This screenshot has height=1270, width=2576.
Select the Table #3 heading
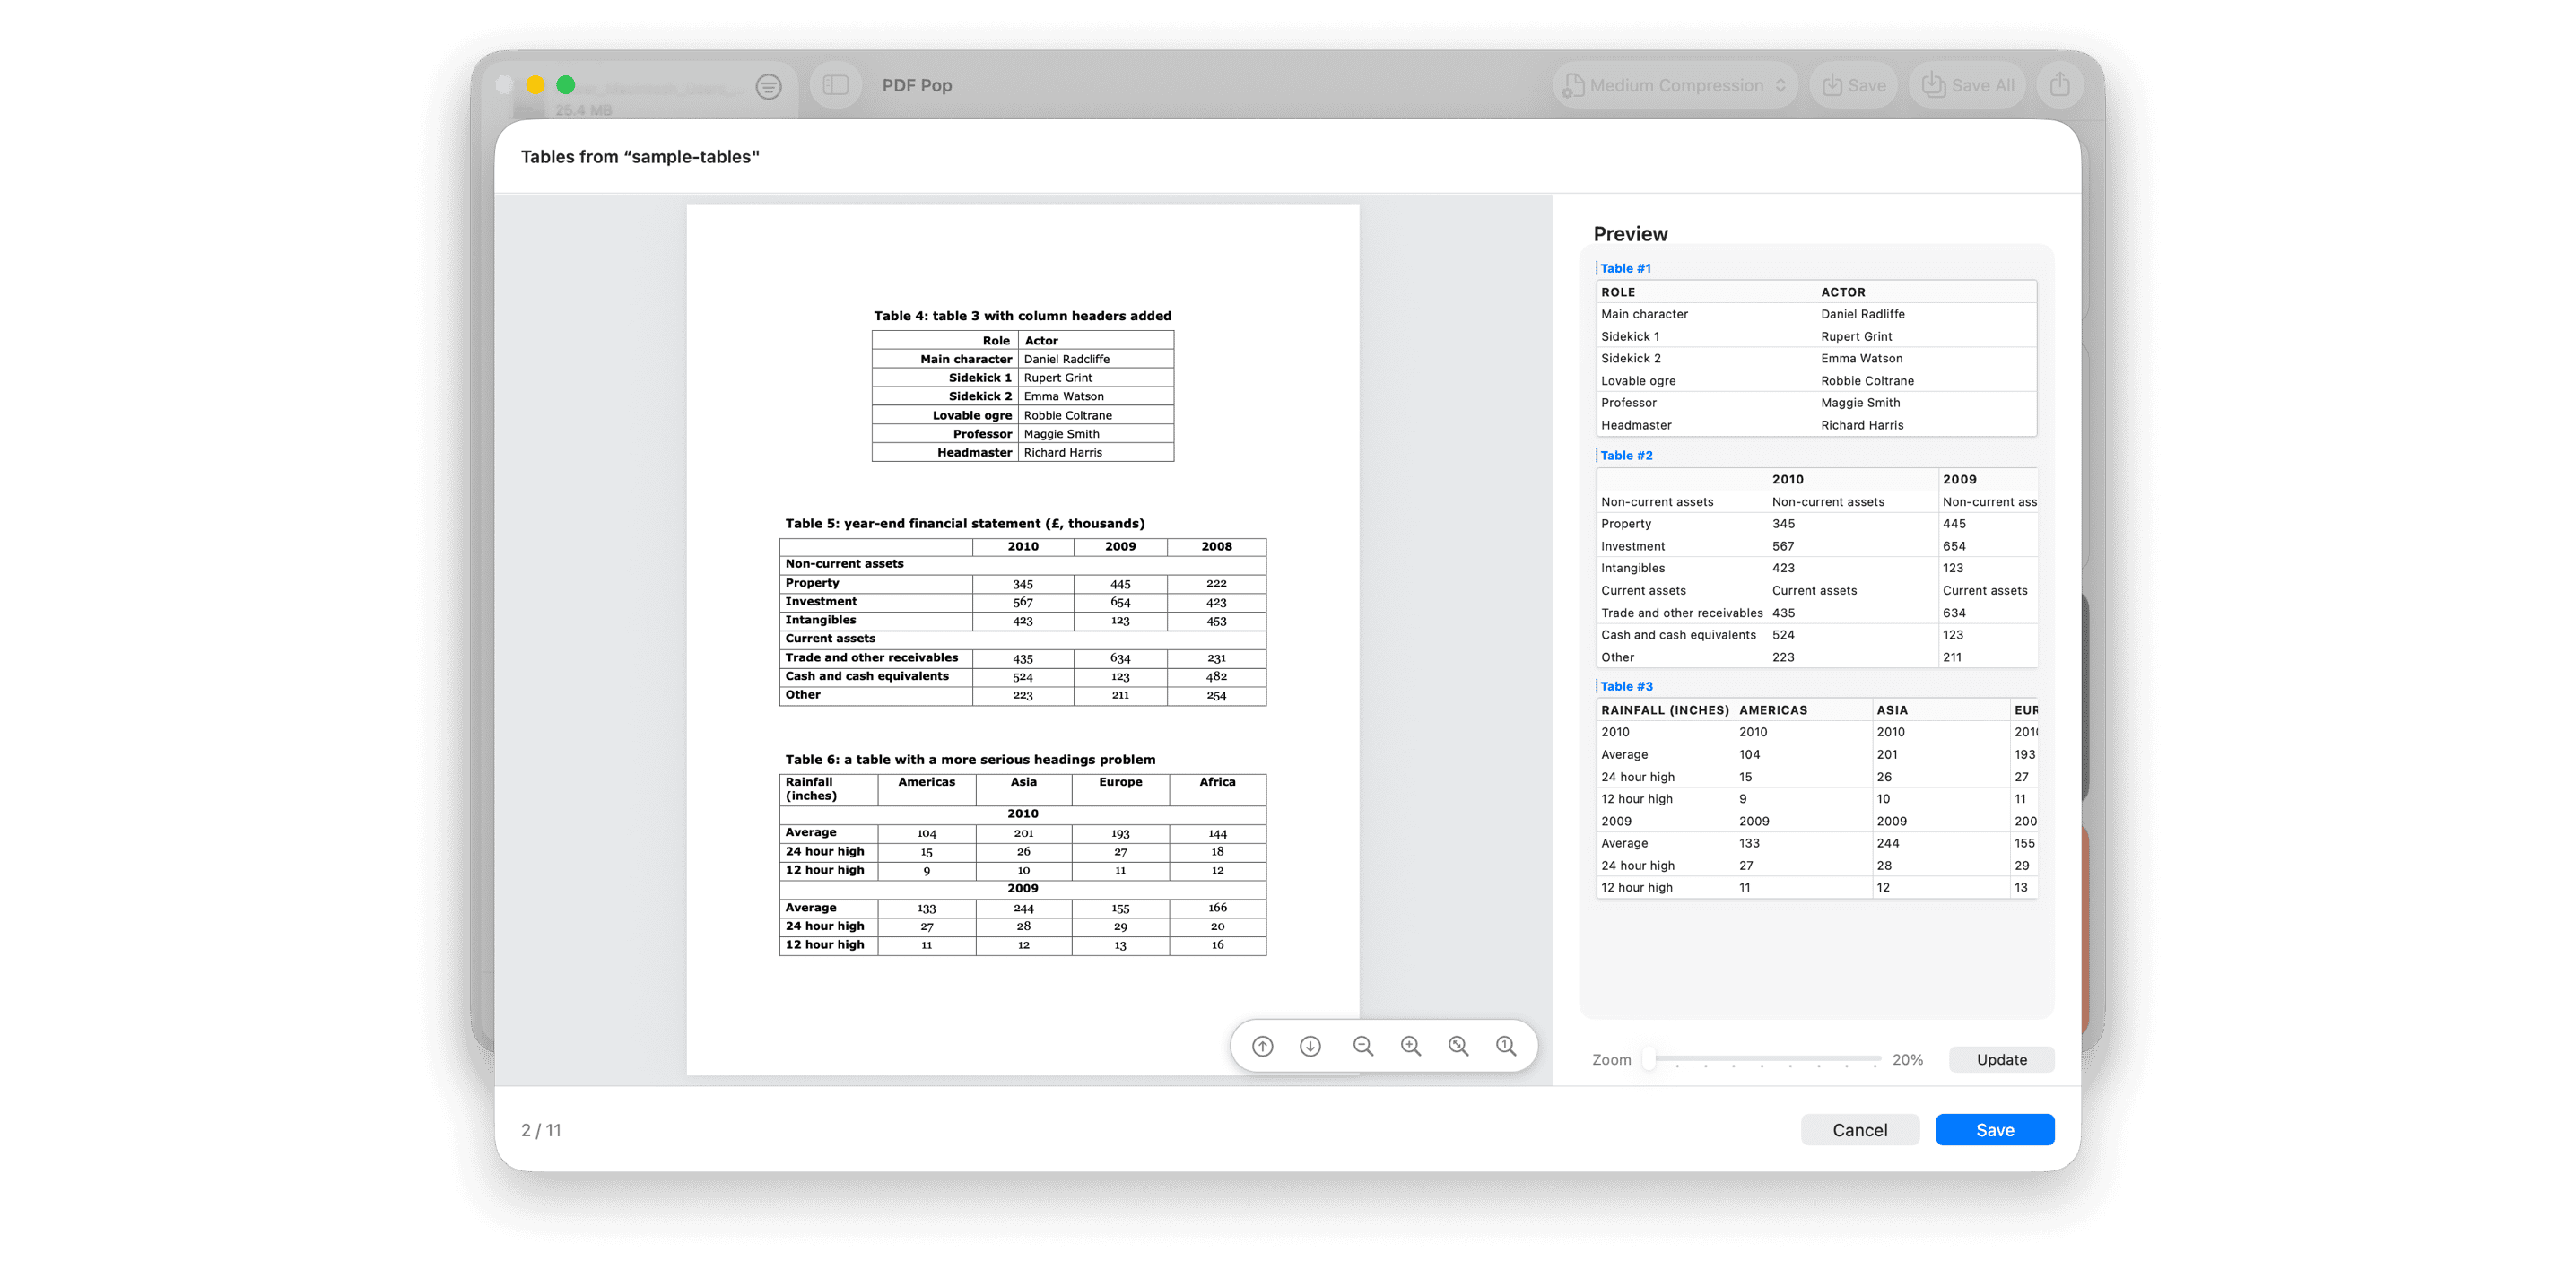tap(1626, 686)
